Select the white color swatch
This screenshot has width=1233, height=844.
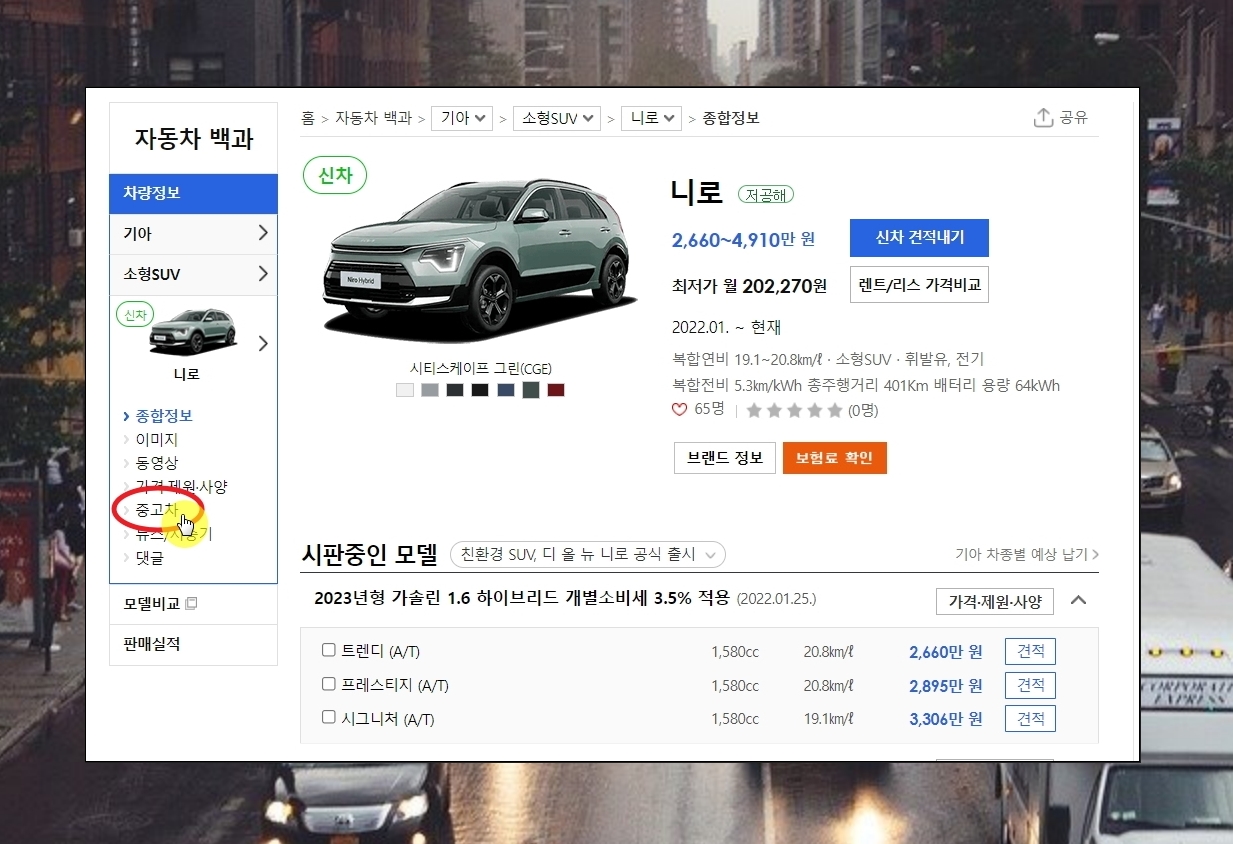pos(405,390)
